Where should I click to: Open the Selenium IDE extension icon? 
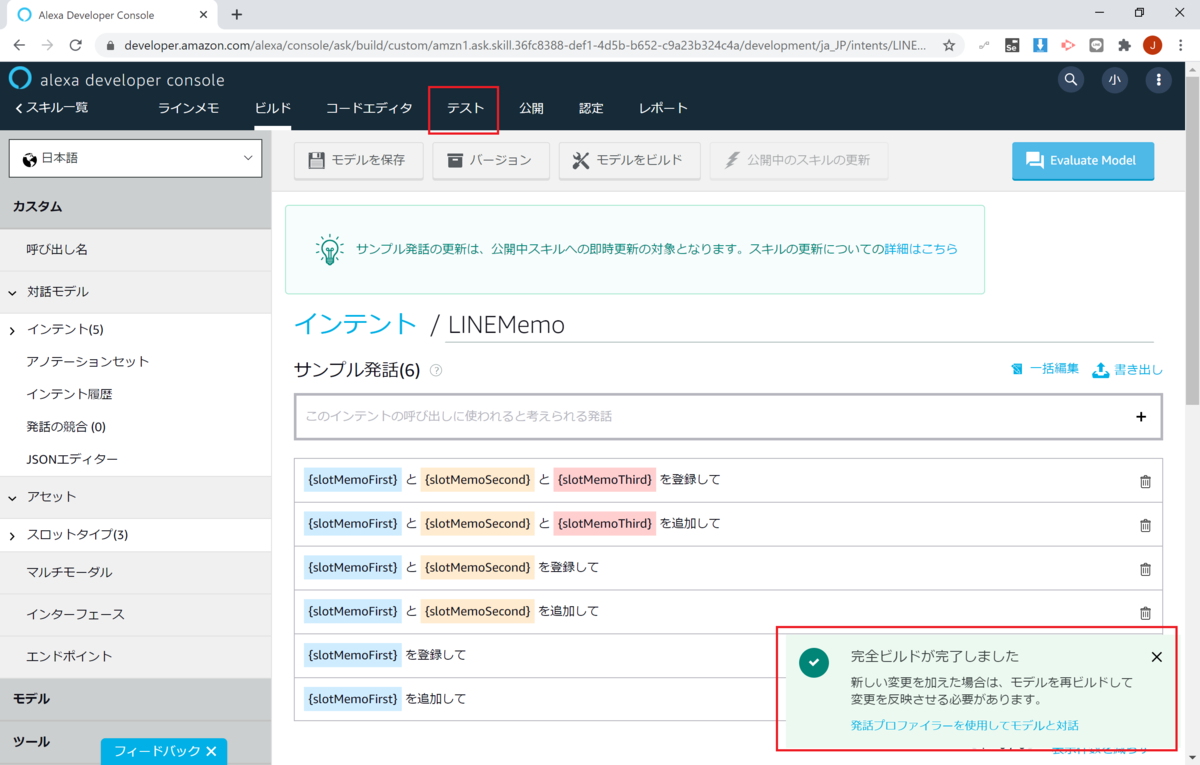[x=1013, y=45]
